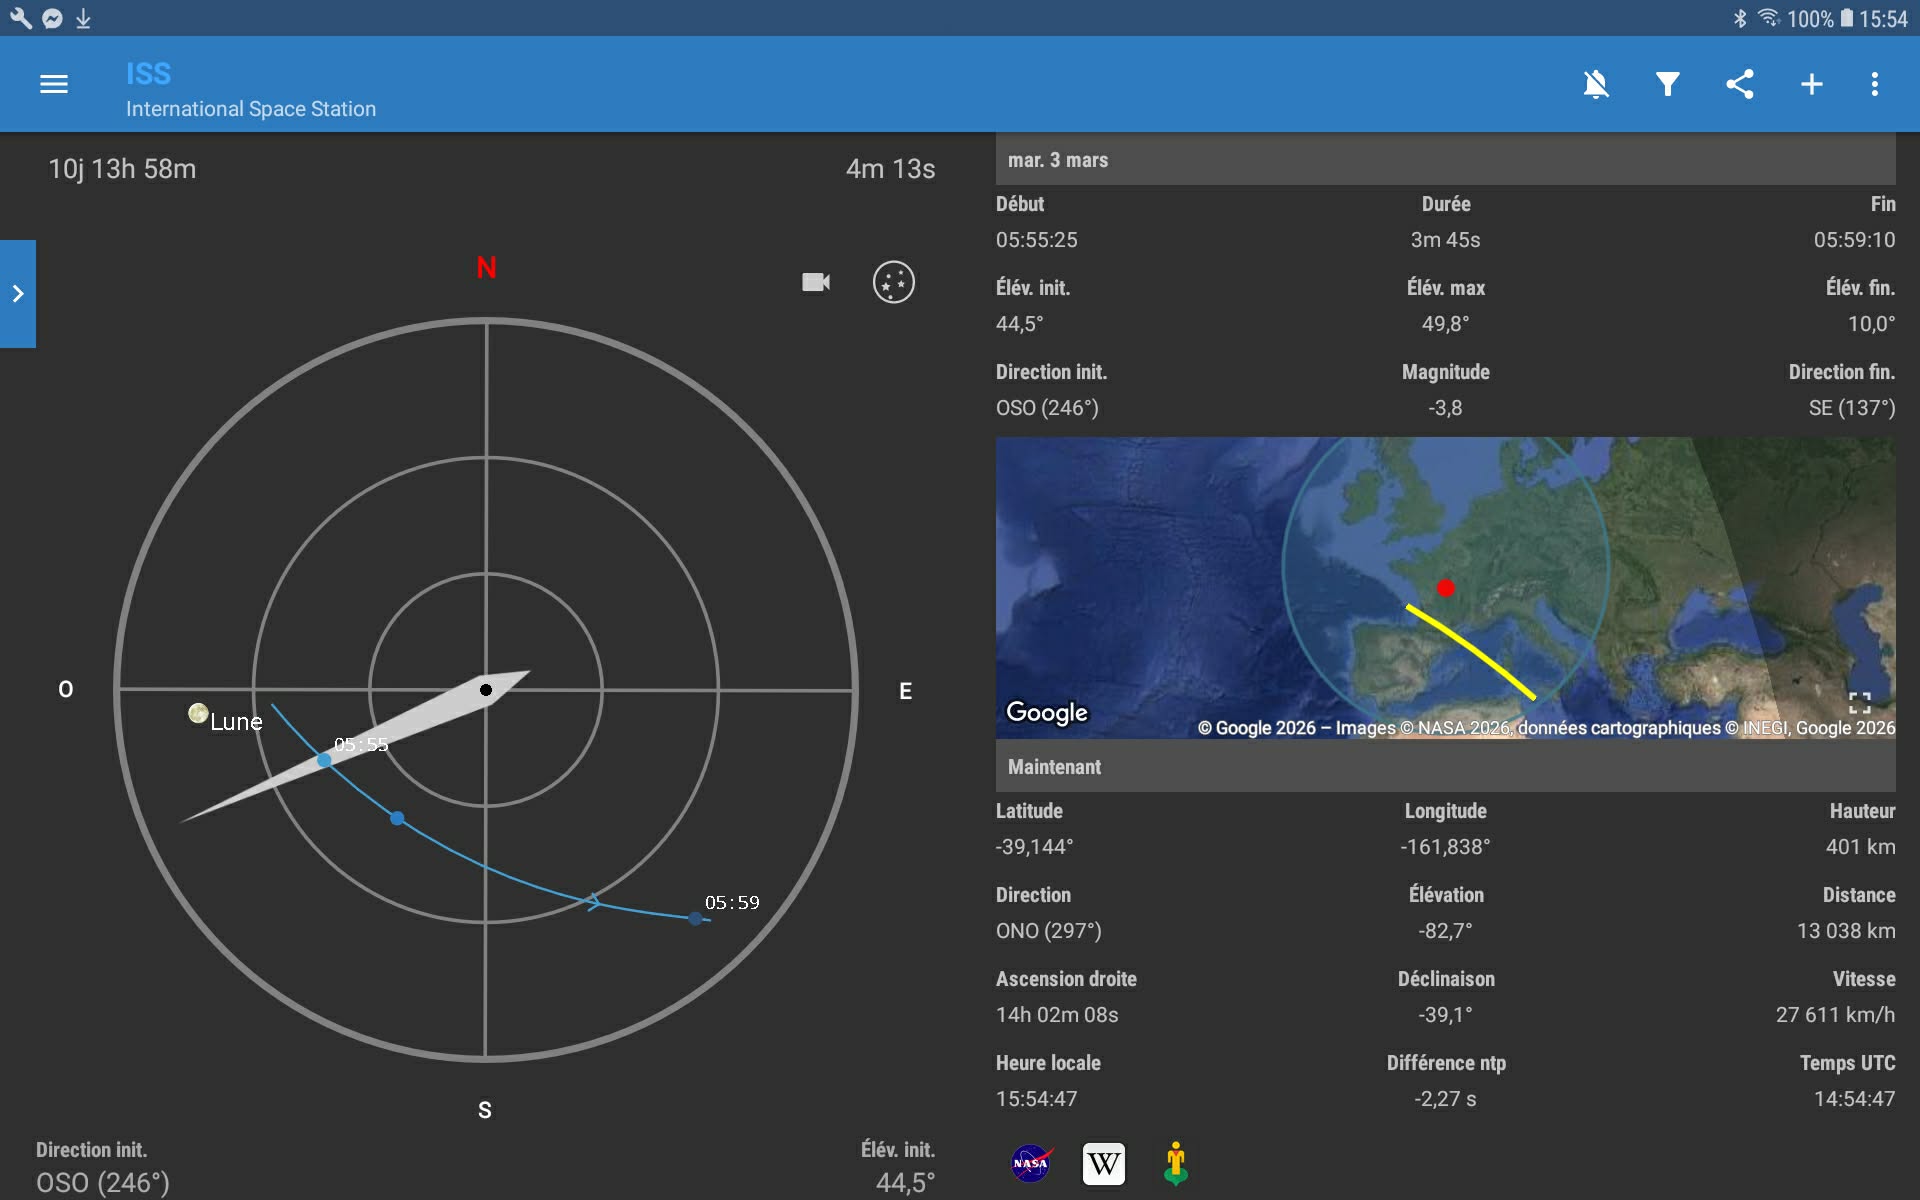Click the 05:55 pass start point
Screen dimensions: 1920x1200
tap(324, 761)
